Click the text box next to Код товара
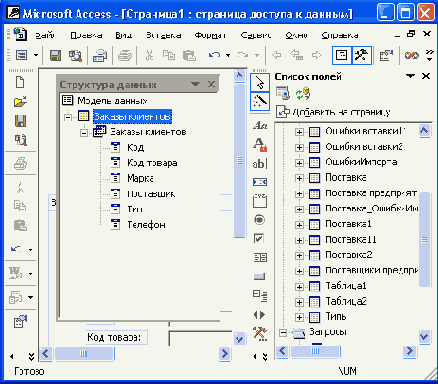Image resolution: width=438 pixels, height=384 pixels. tap(201, 338)
